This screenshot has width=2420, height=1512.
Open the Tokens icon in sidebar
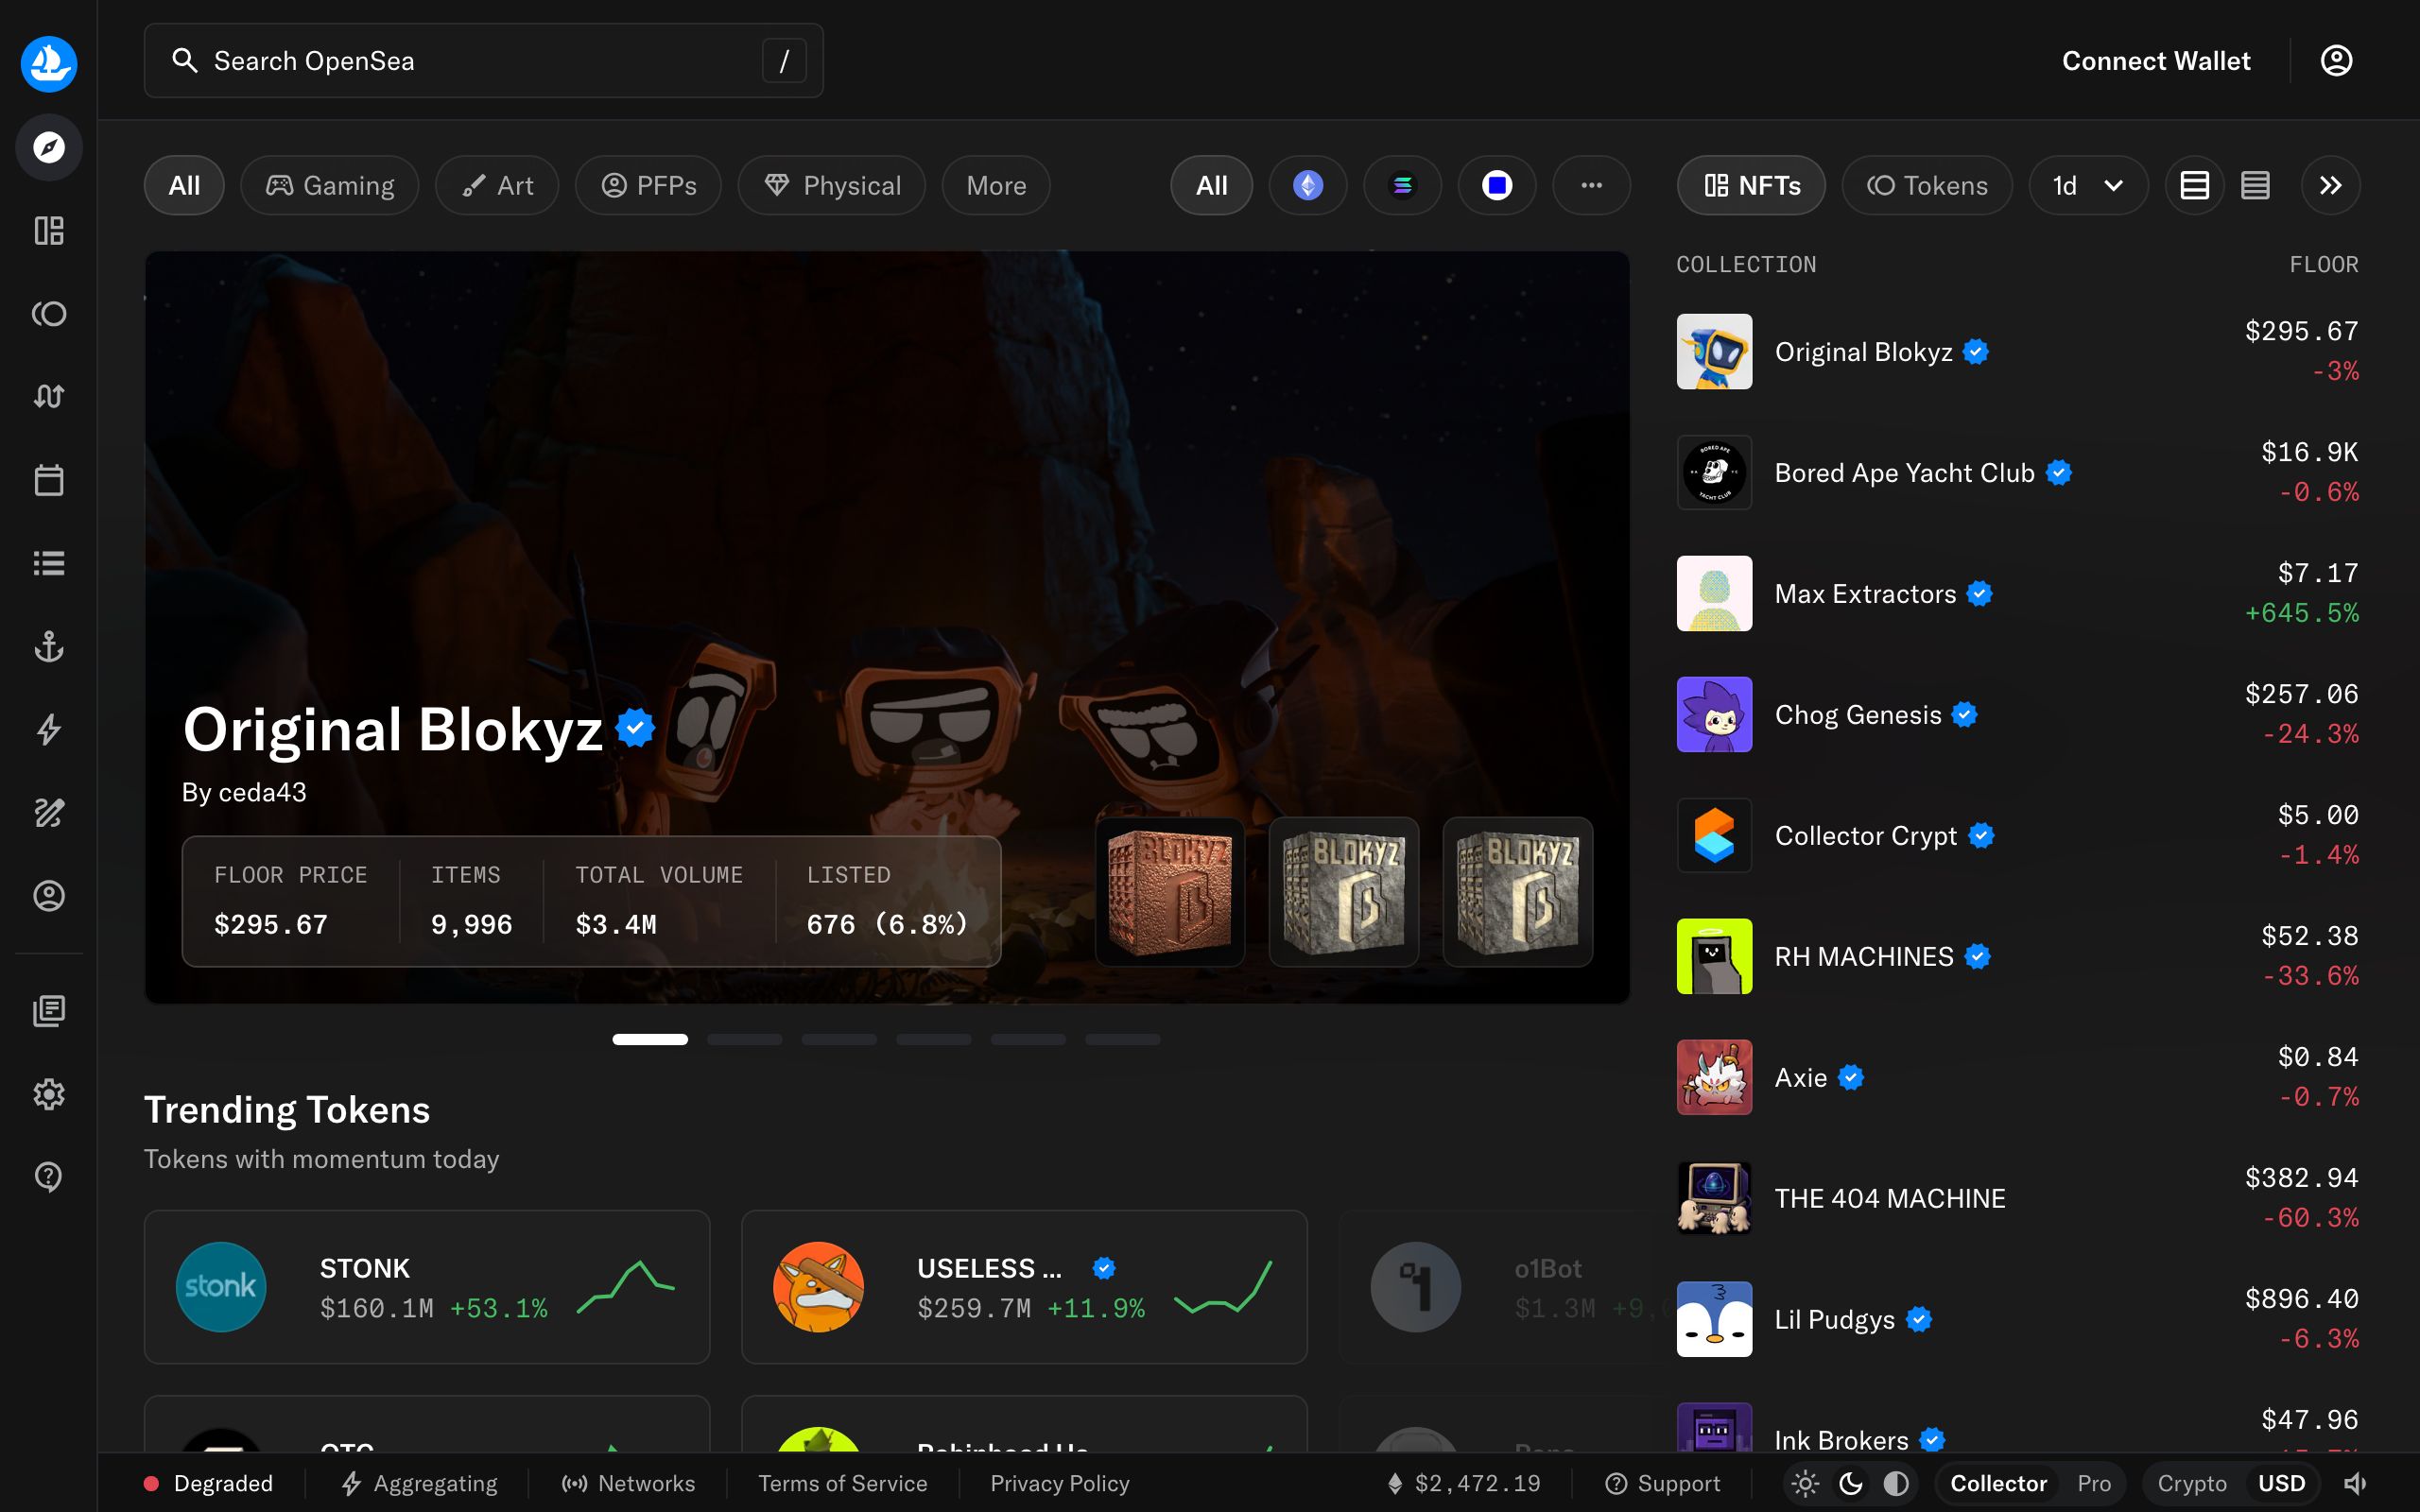49,314
